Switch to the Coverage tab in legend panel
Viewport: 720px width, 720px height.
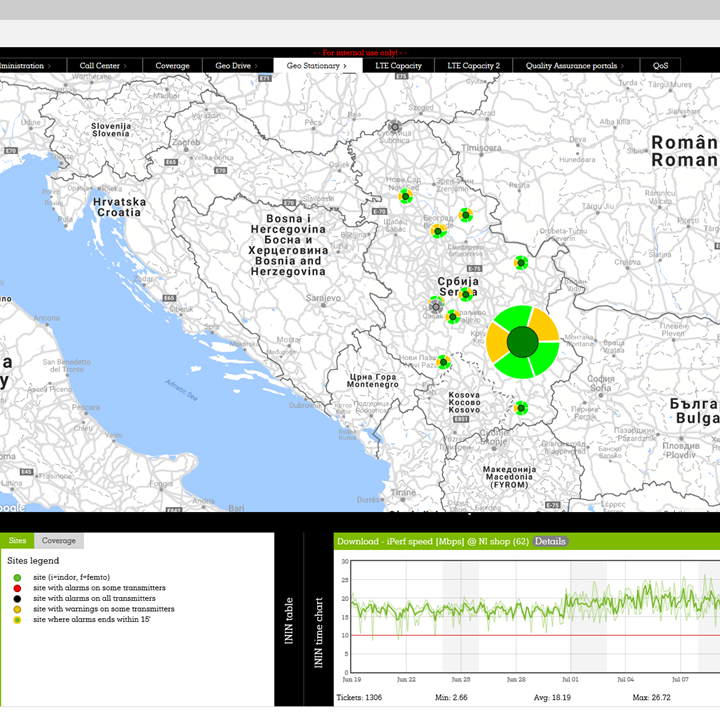pyautogui.click(x=58, y=540)
